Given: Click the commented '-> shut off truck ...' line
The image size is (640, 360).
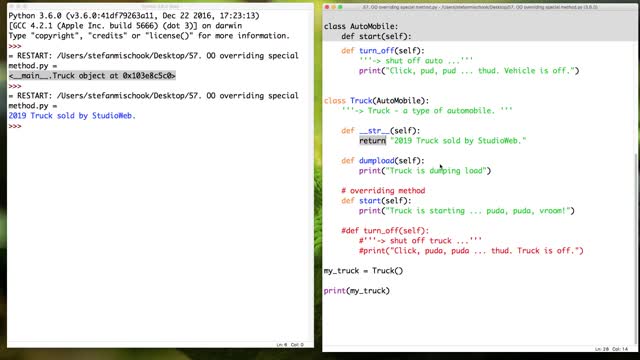Looking at the screenshot, I should [420, 240].
